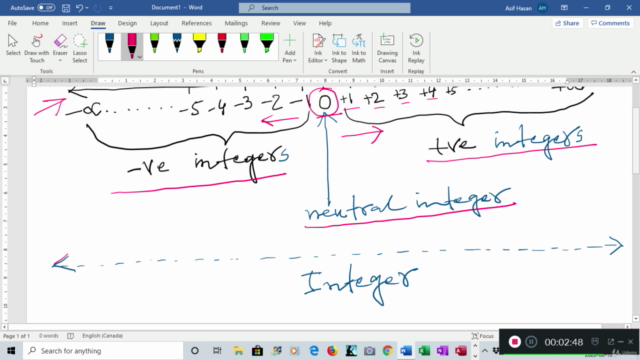Convert drawing with Ink to Shape
This screenshot has width=640, height=360.
[x=339, y=49]
